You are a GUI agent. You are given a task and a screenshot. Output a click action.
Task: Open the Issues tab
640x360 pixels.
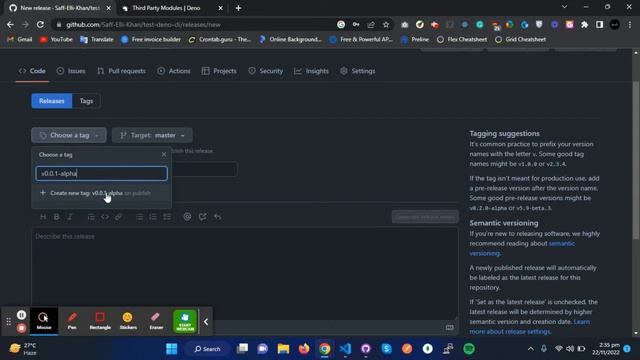click(x=71, y=71)
